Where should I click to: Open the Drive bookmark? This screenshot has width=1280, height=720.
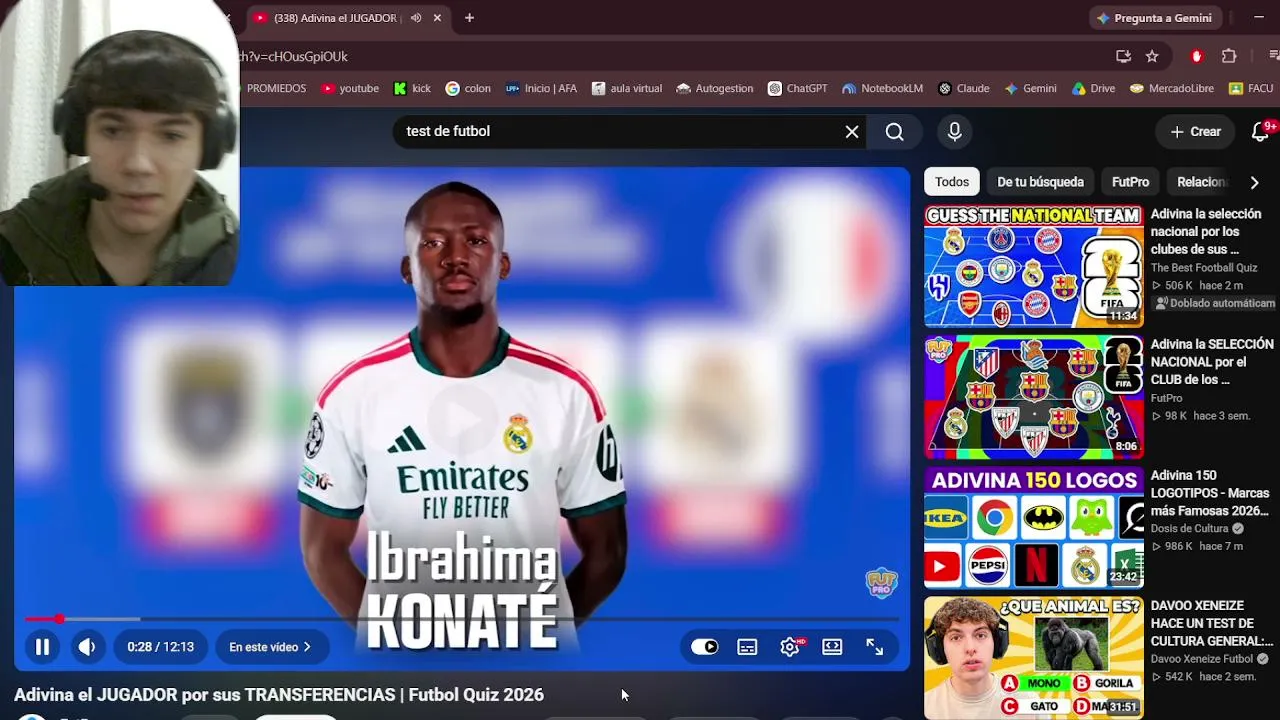click(1093, 89)
